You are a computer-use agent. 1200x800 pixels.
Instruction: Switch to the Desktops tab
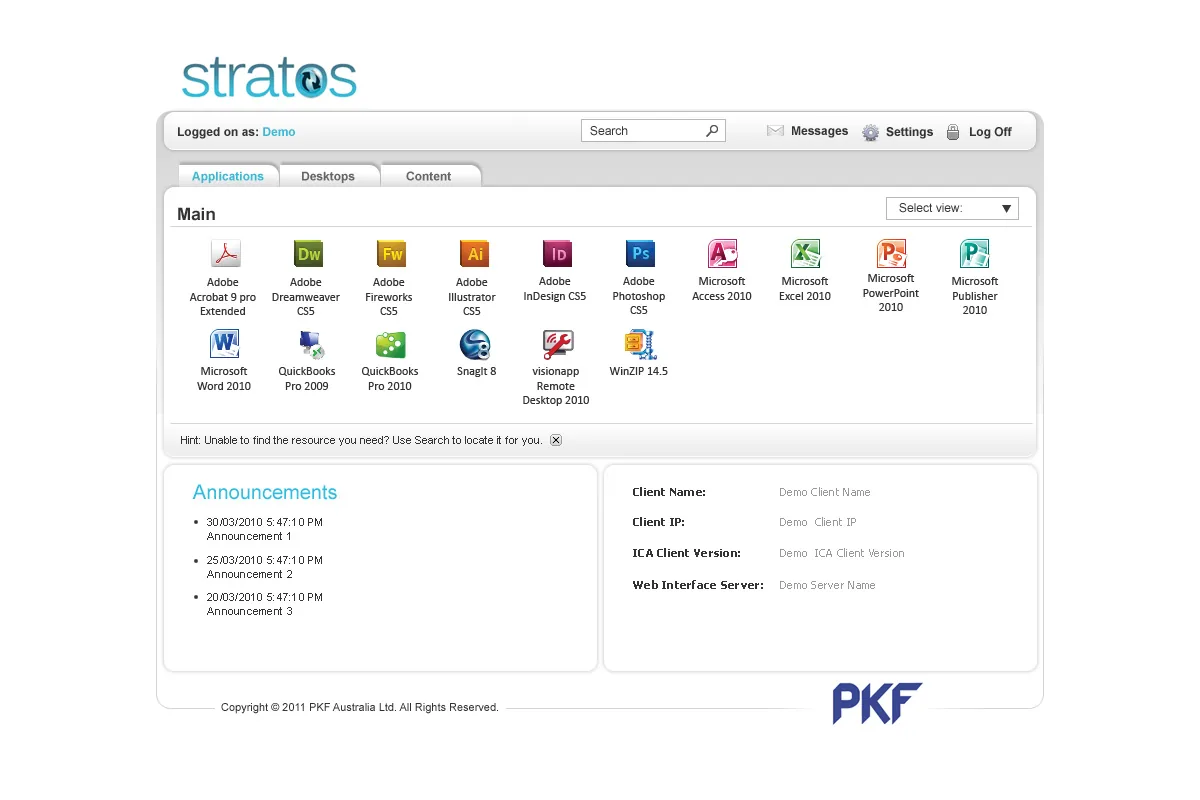pos(328,176)
